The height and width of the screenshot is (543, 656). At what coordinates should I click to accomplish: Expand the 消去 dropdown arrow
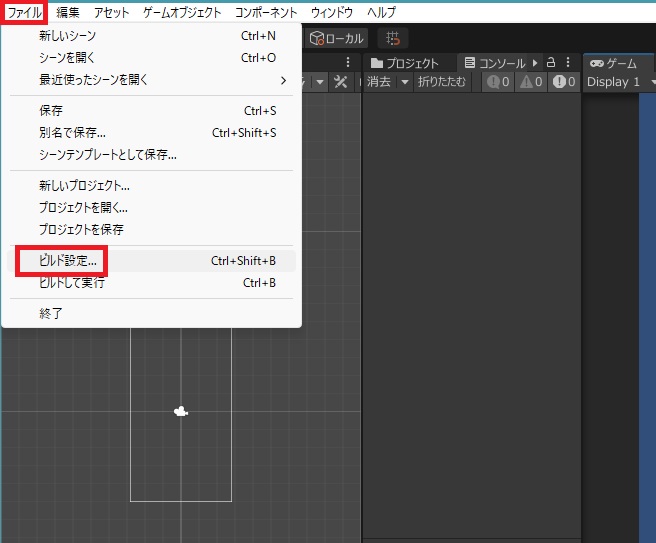(405, 82)
